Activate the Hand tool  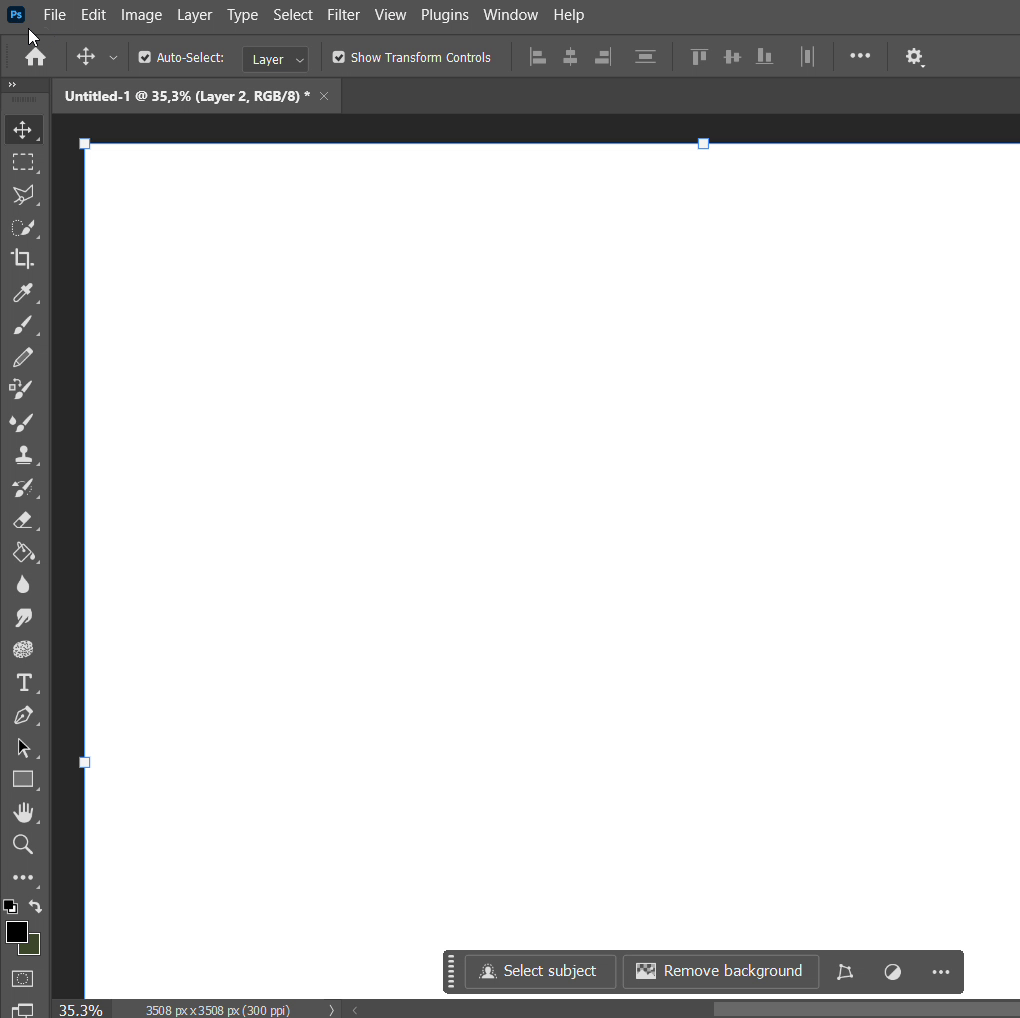coord(23,812)
